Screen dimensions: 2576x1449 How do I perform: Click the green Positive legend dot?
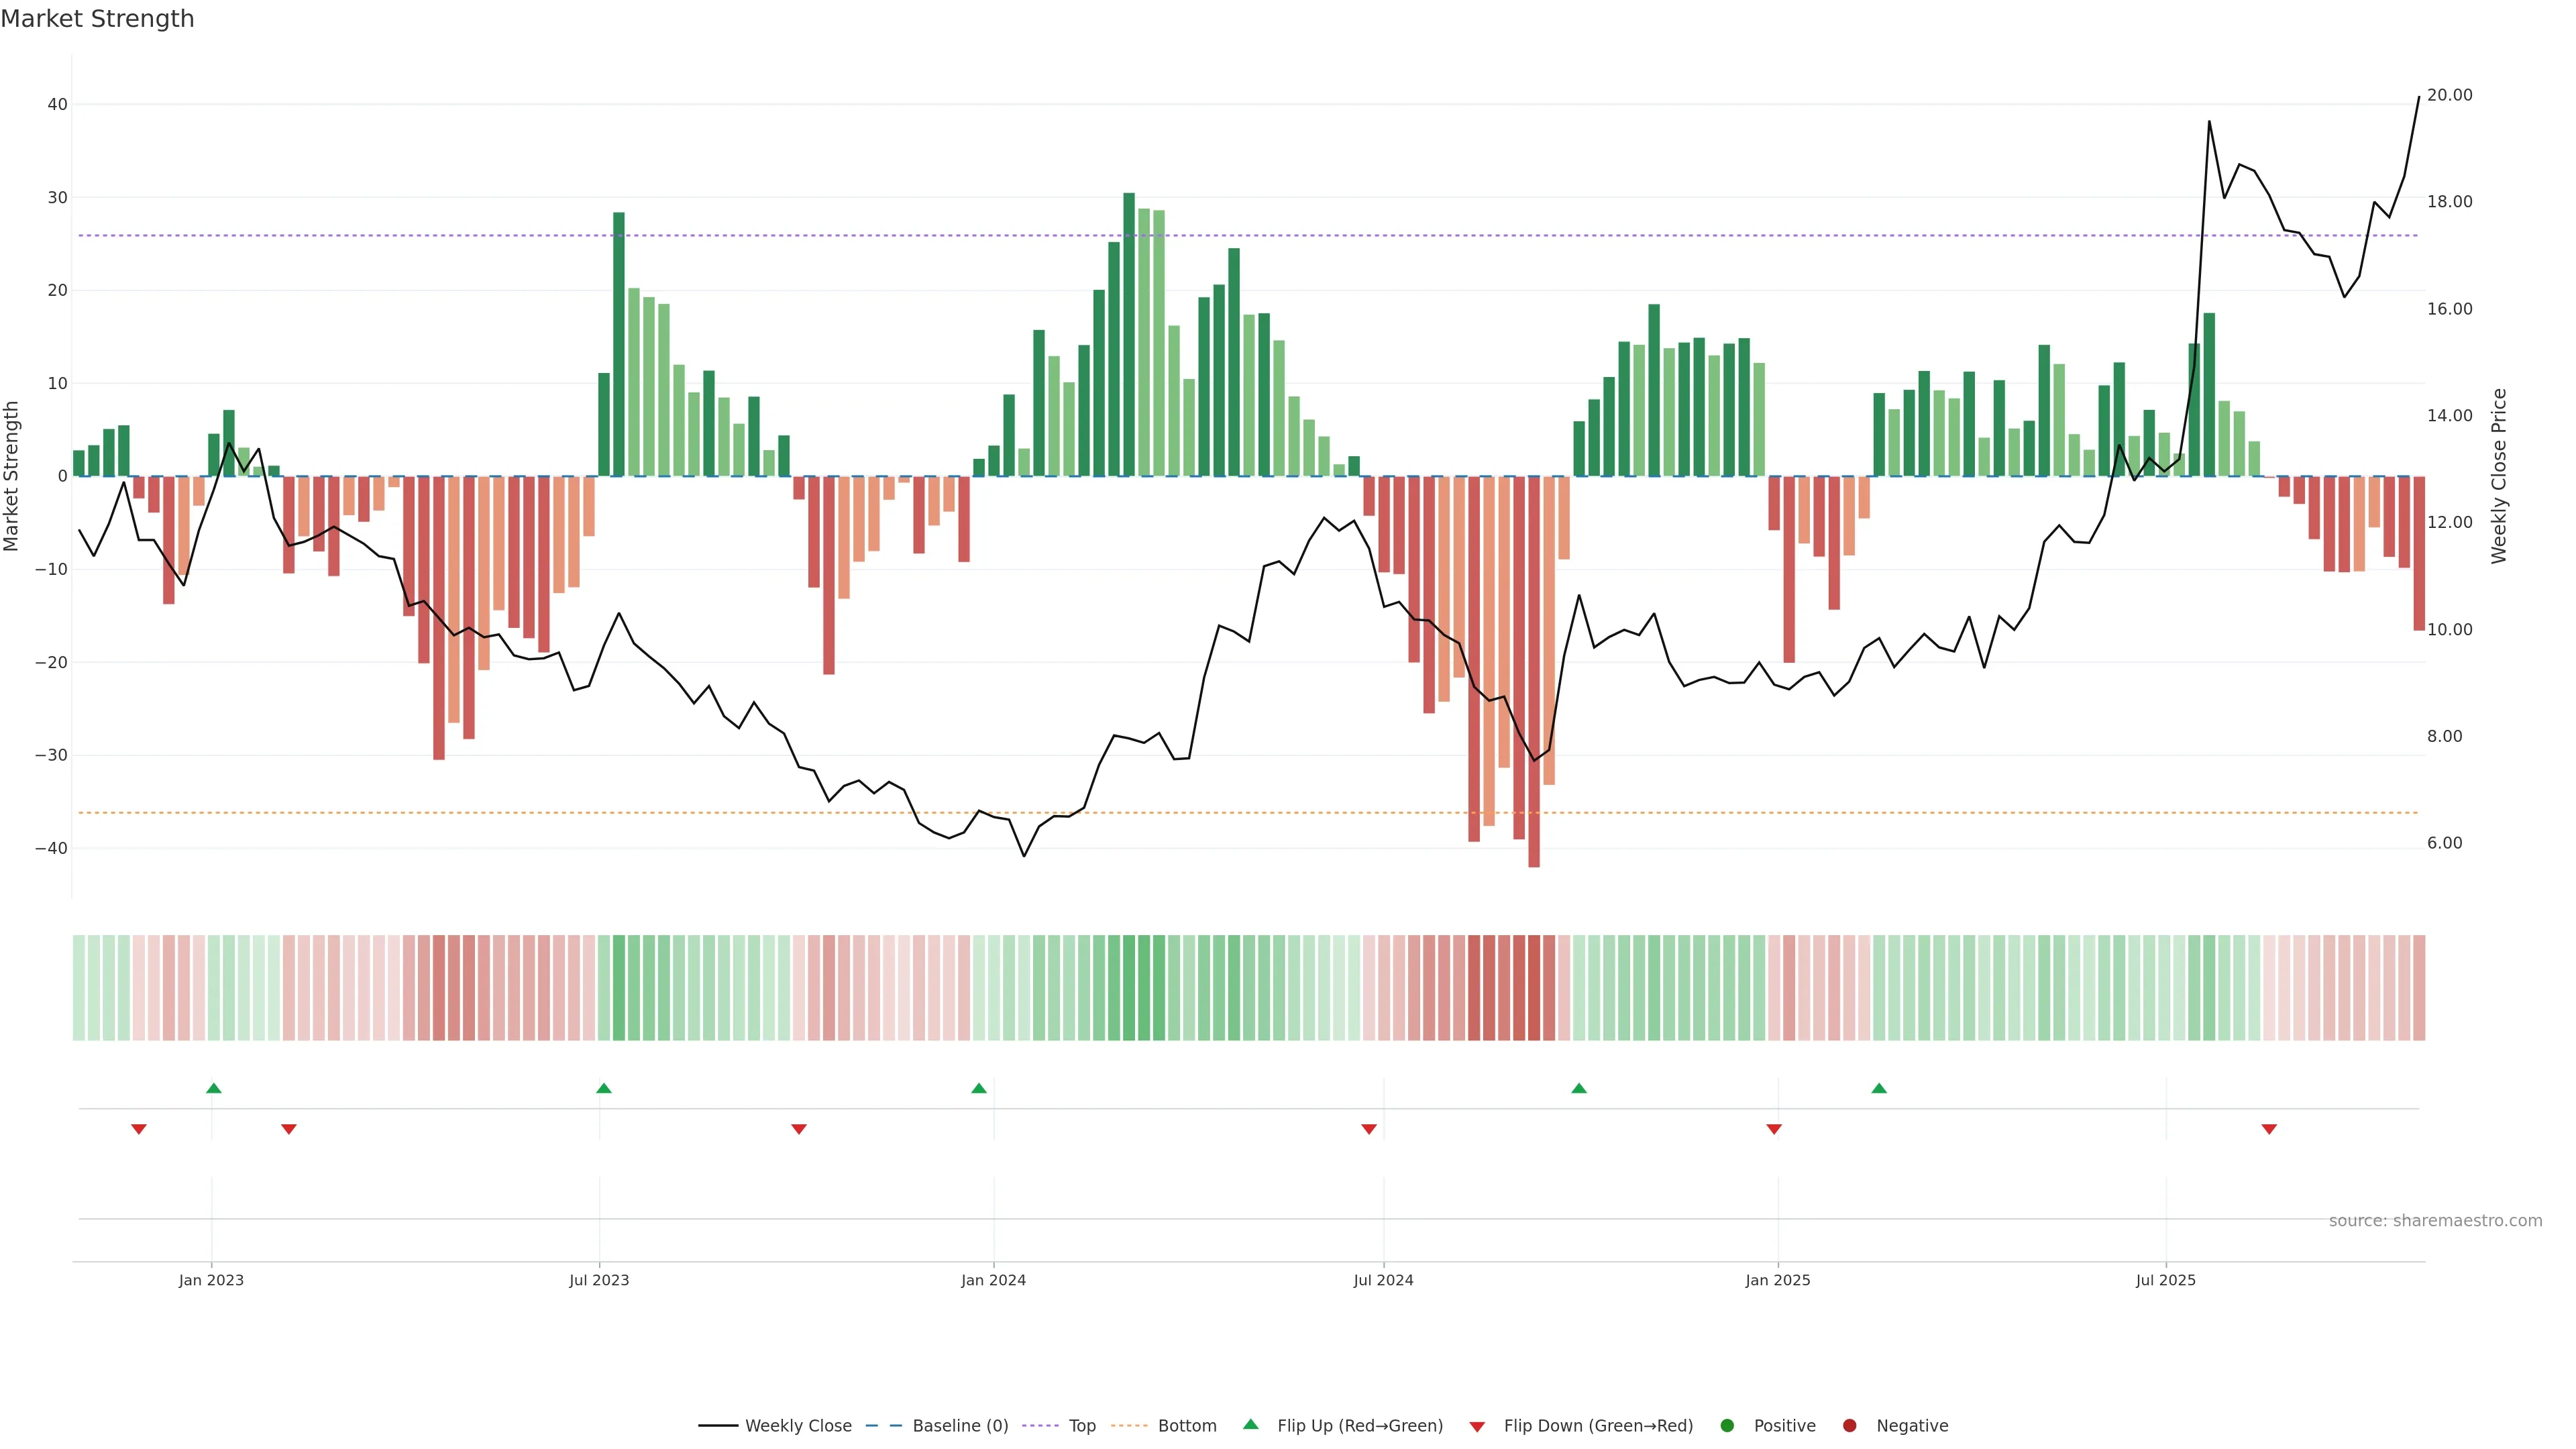point(1727,1425)
